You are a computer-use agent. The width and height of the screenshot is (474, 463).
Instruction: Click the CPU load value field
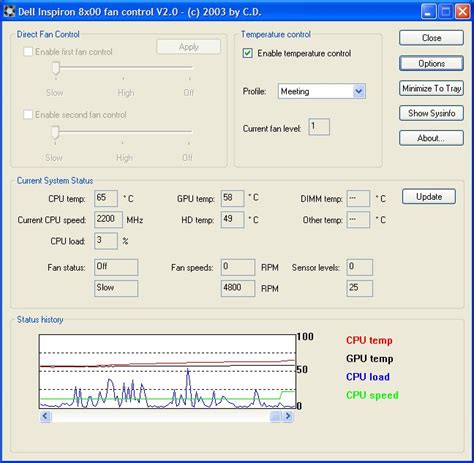(x=106, y=241)
